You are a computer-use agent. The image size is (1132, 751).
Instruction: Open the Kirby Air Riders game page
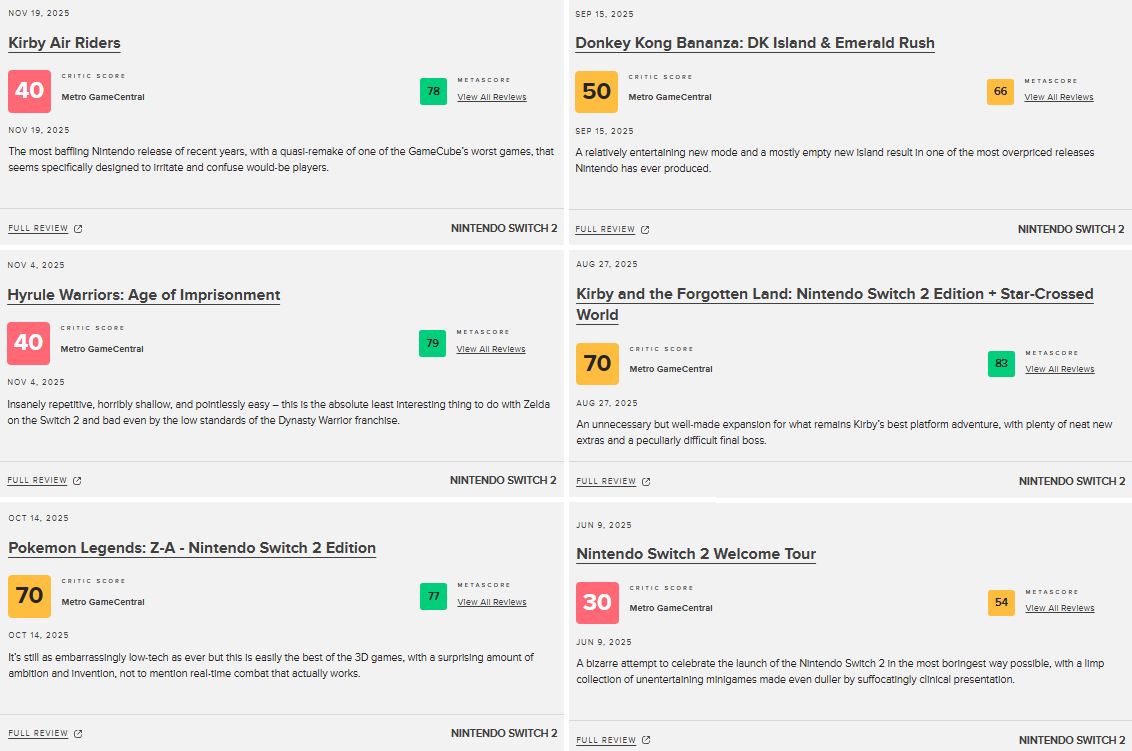(x=64, y=43)
